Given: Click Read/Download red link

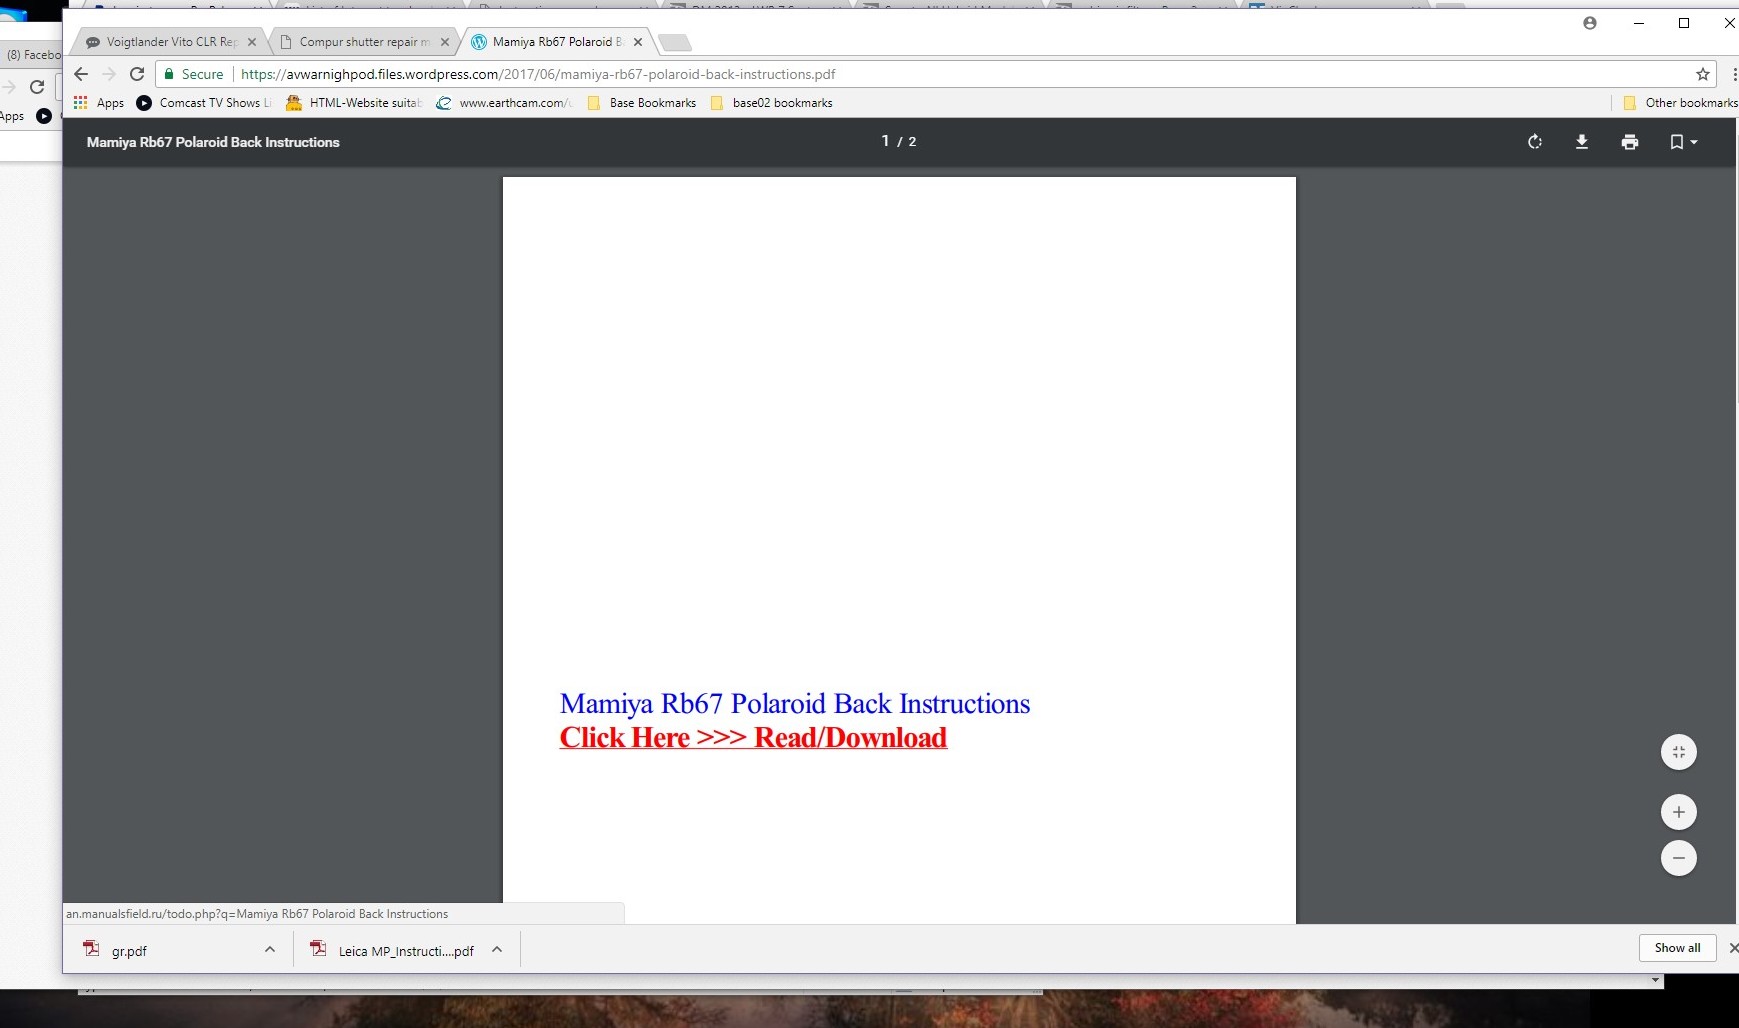Looking at the screenshot, I should (753, 738).
